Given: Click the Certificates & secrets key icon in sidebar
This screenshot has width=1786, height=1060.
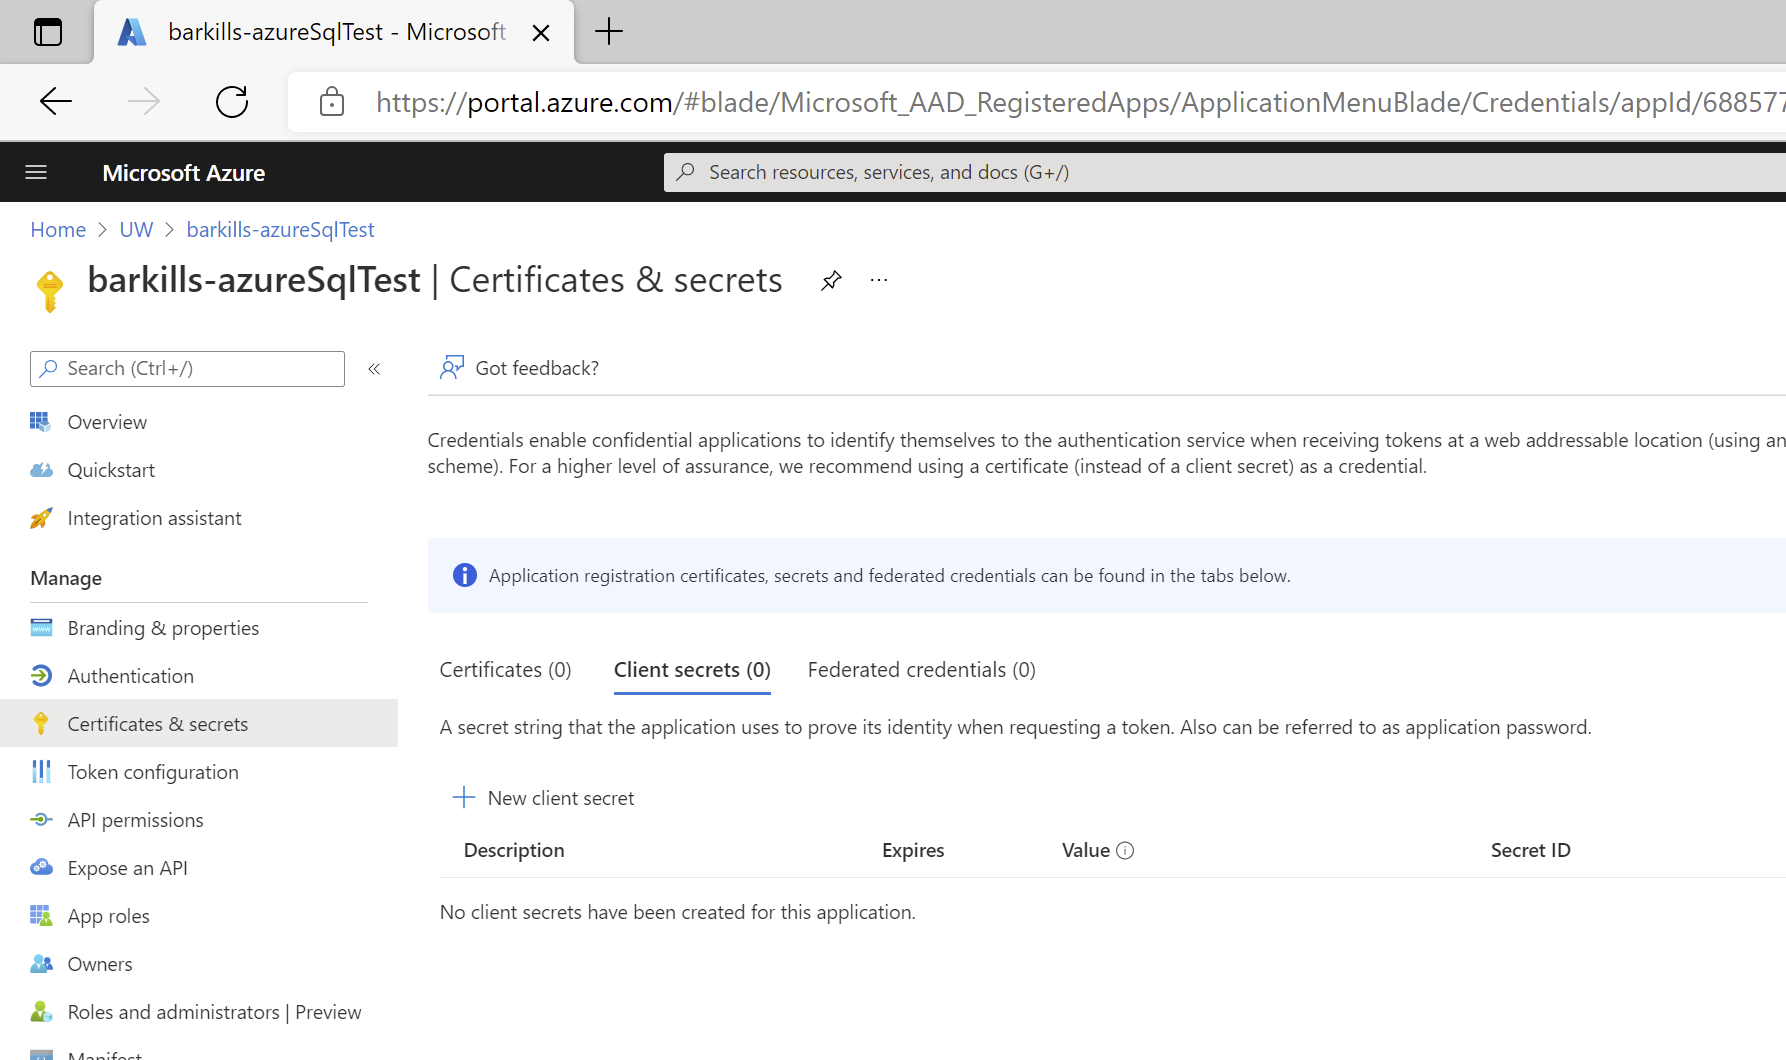Looking at the screenshot, I should coord(41,724).
